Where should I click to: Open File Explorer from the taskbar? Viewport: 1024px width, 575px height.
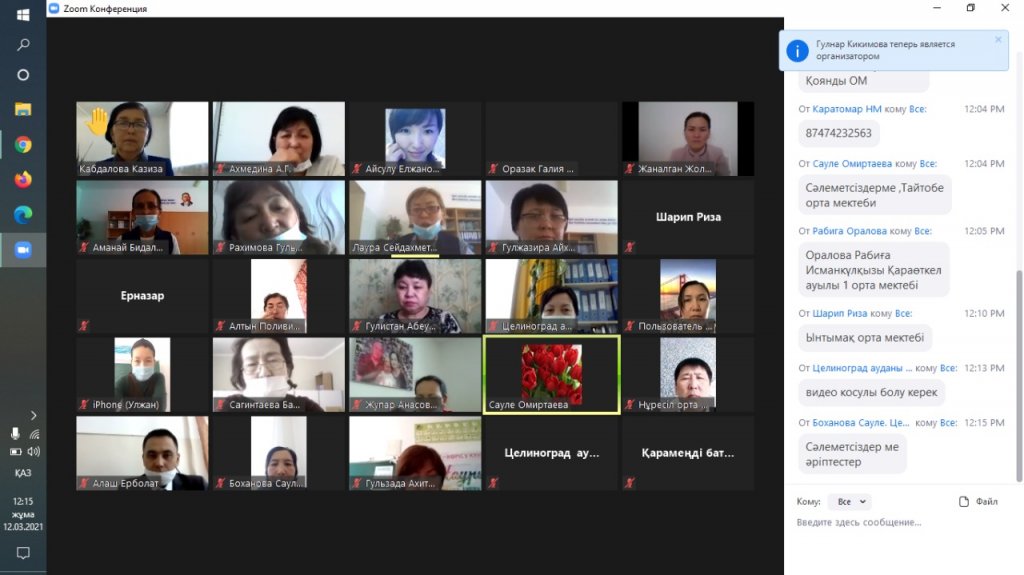pyautogui.click(x=22, y=109)
